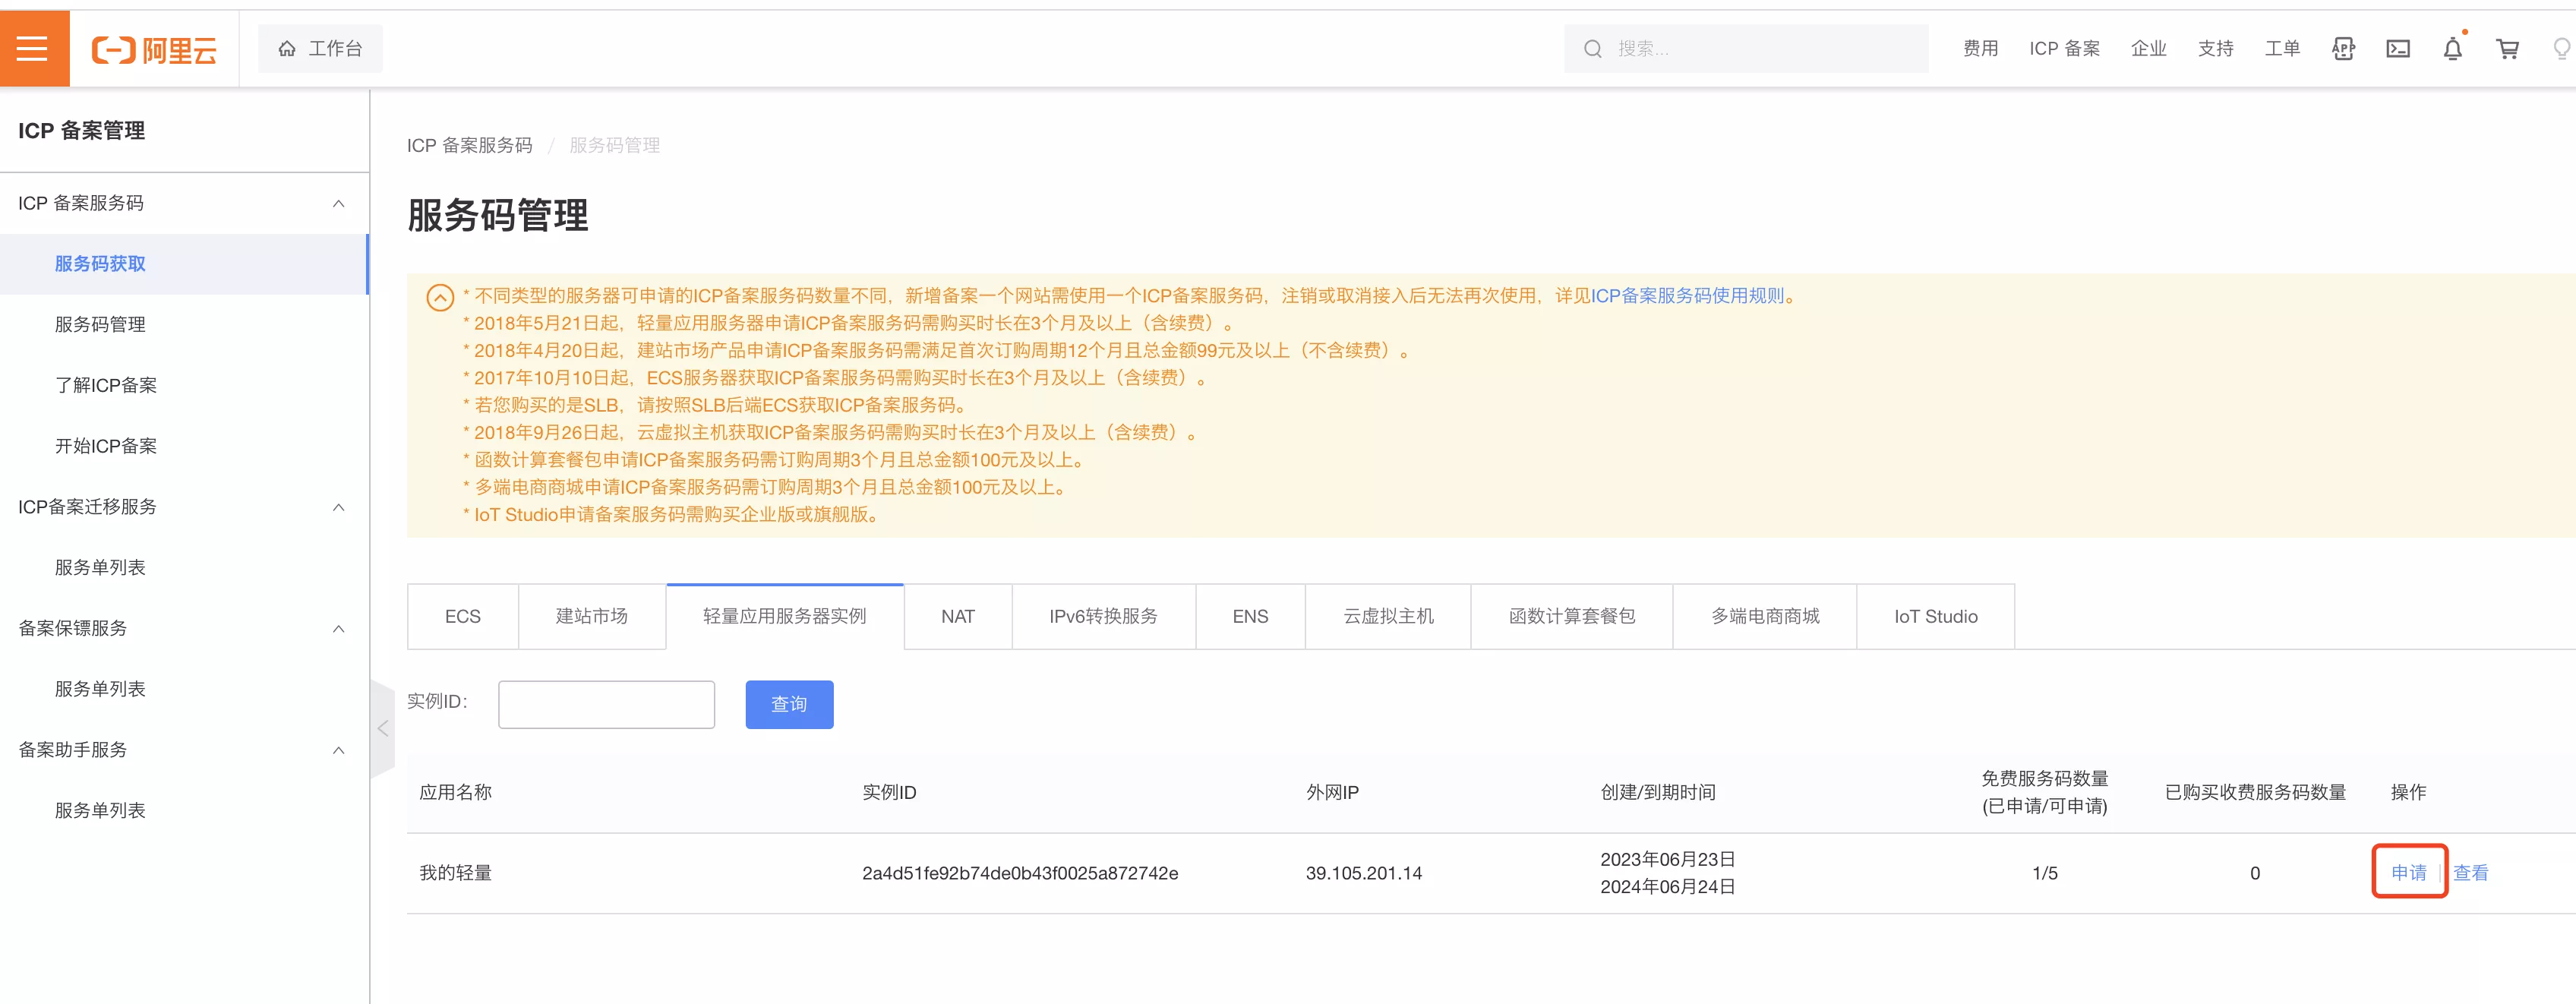
Task: Switch to the 多端电商商城 tab
Action: [1765, 617]
